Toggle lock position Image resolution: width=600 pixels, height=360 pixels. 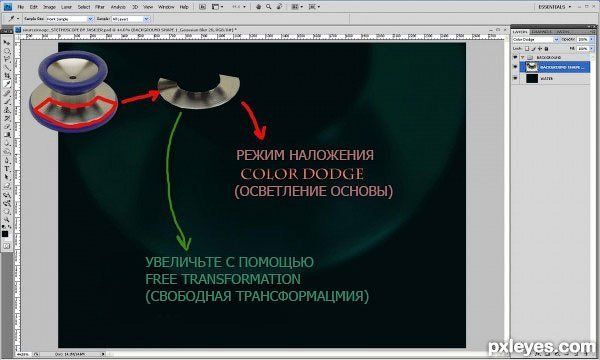click(x=540, y=49)
